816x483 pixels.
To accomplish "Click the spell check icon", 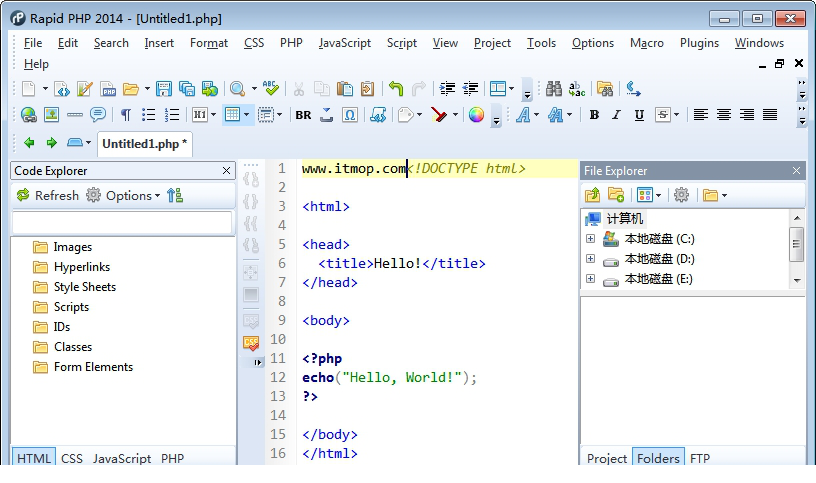I will [271, 88].
